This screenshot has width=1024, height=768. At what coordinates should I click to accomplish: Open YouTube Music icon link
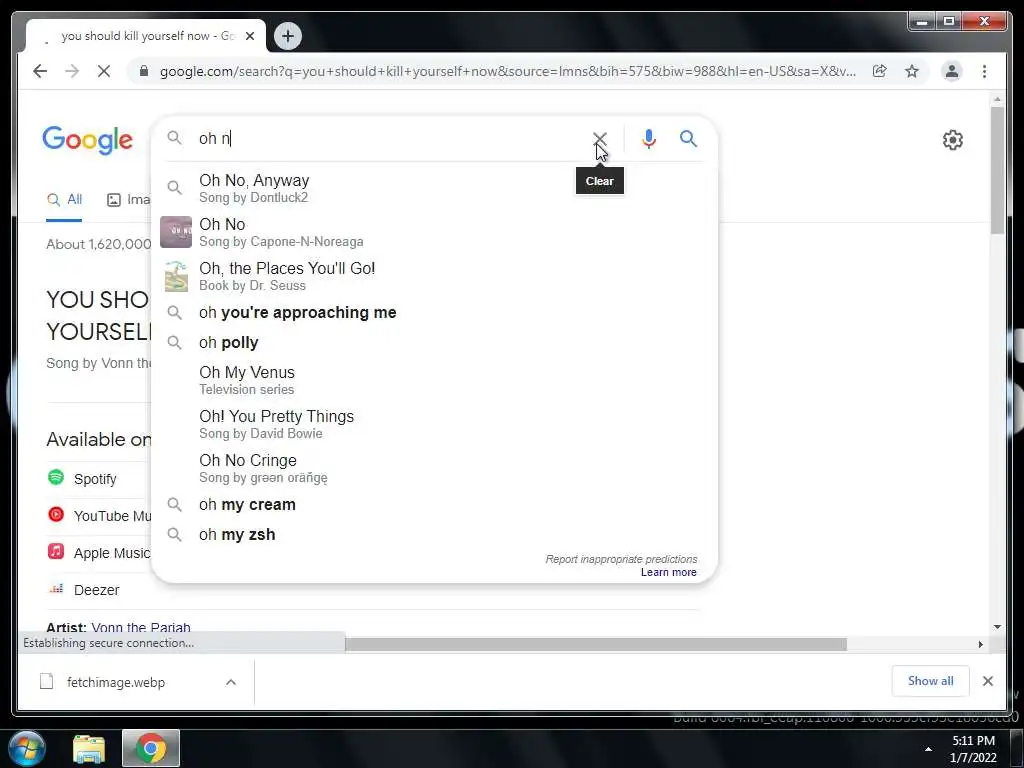point(56,515)
